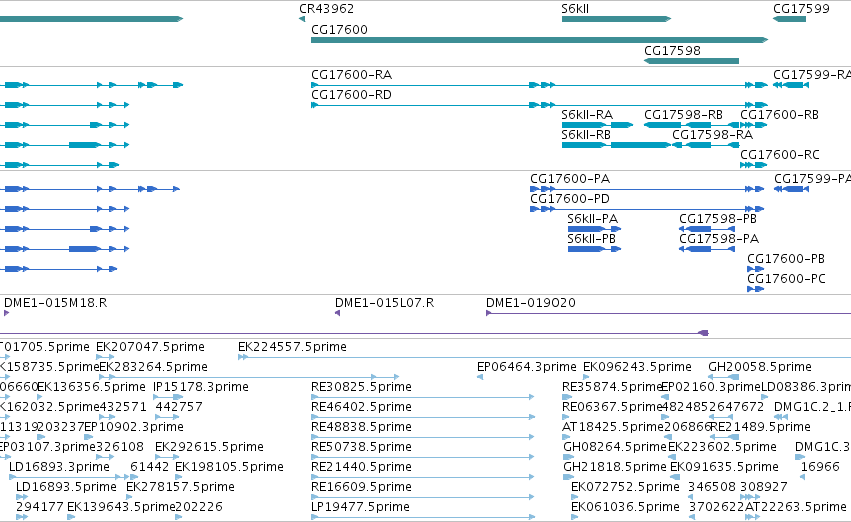The width and height of the screenshot is (851, 522).
Task: Select the GH08264.5prime EST label
Action: point(615,447)
